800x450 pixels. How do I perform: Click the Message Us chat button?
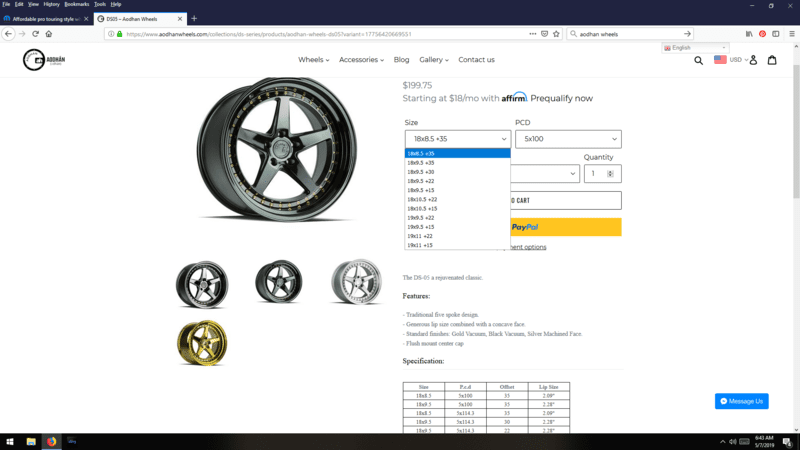coord(741,401)
